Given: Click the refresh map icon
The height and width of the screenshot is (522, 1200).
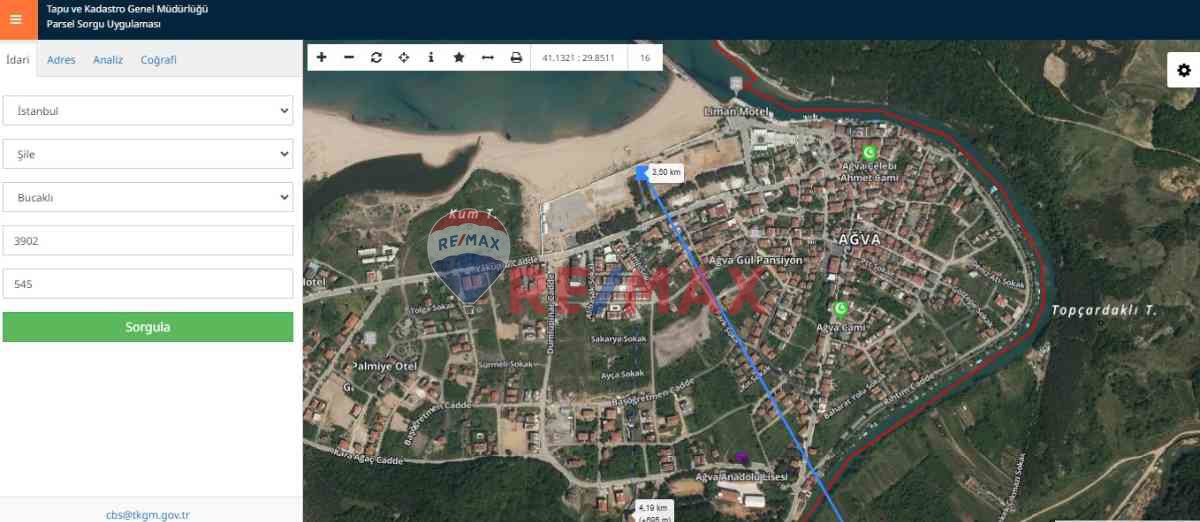Looking at the screenshot, I should pyautogui.click(x=376, y=58).
